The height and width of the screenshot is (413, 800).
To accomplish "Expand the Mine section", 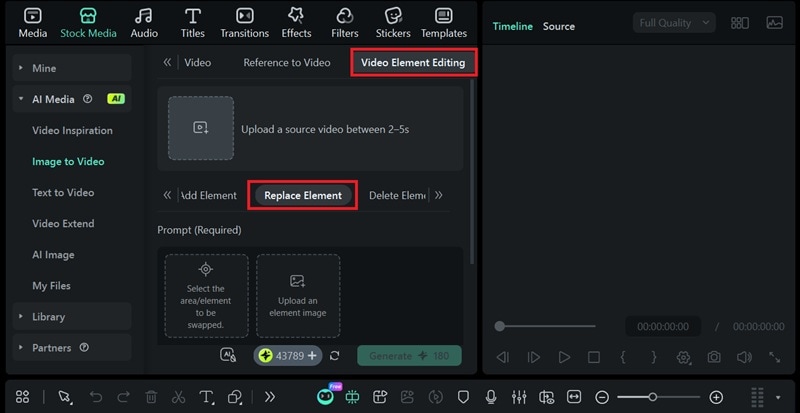I will click(x=72, y=68).
